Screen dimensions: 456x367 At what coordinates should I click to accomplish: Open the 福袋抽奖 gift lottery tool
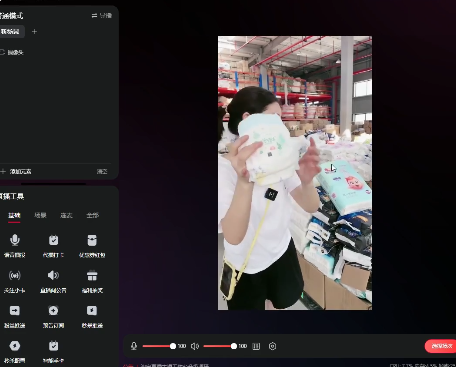[92, 276]
